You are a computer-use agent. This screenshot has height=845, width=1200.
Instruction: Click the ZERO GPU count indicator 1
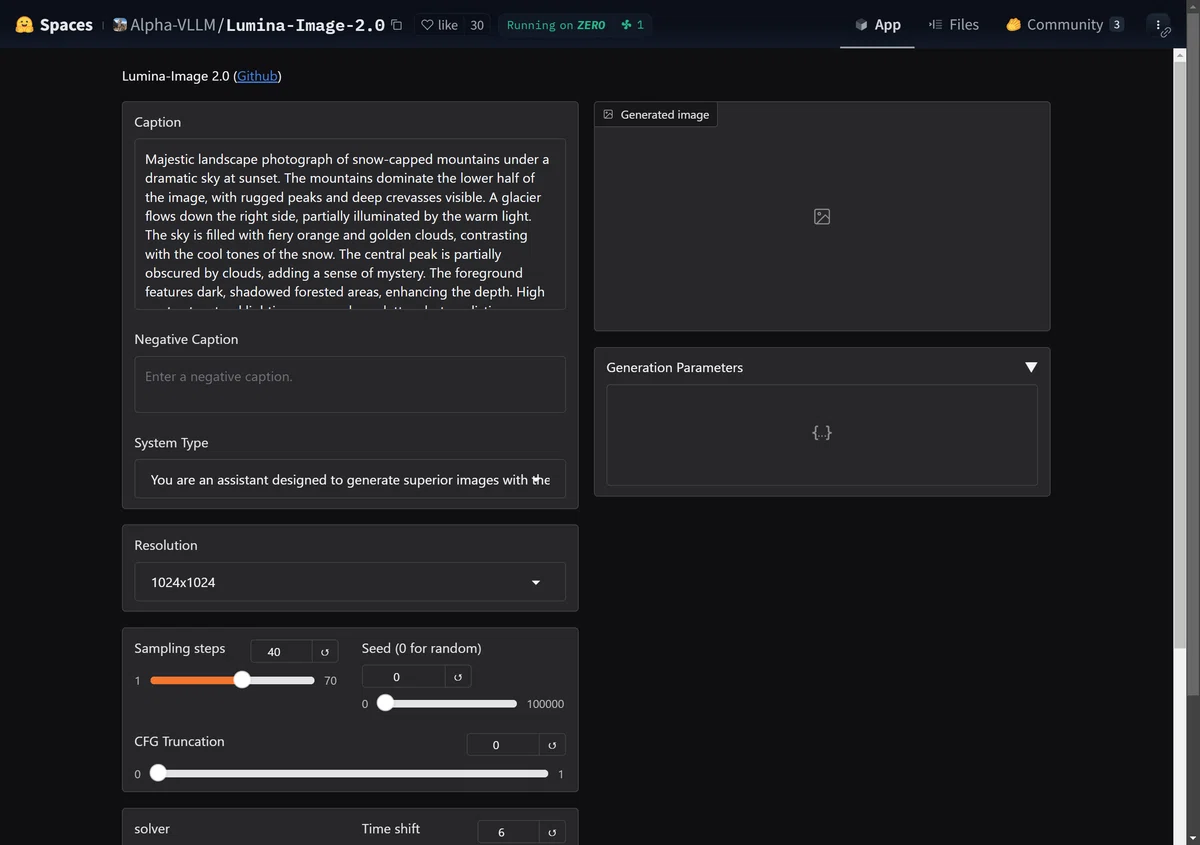632,25
